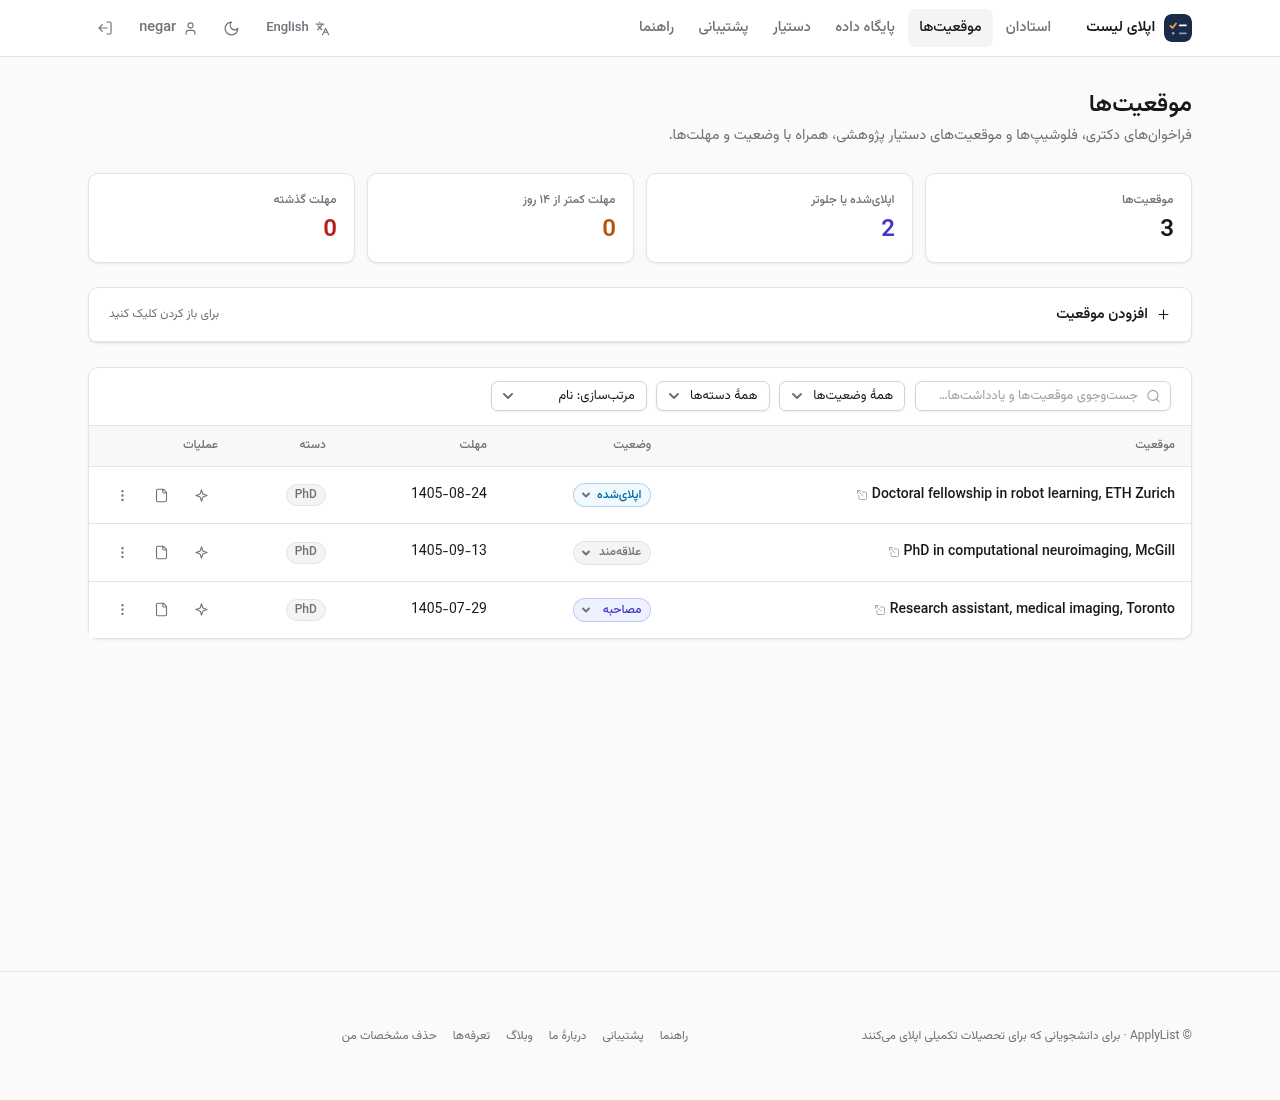
Task: Change the علاقه‌مند status of McGill row
Action: pos(612,552)
